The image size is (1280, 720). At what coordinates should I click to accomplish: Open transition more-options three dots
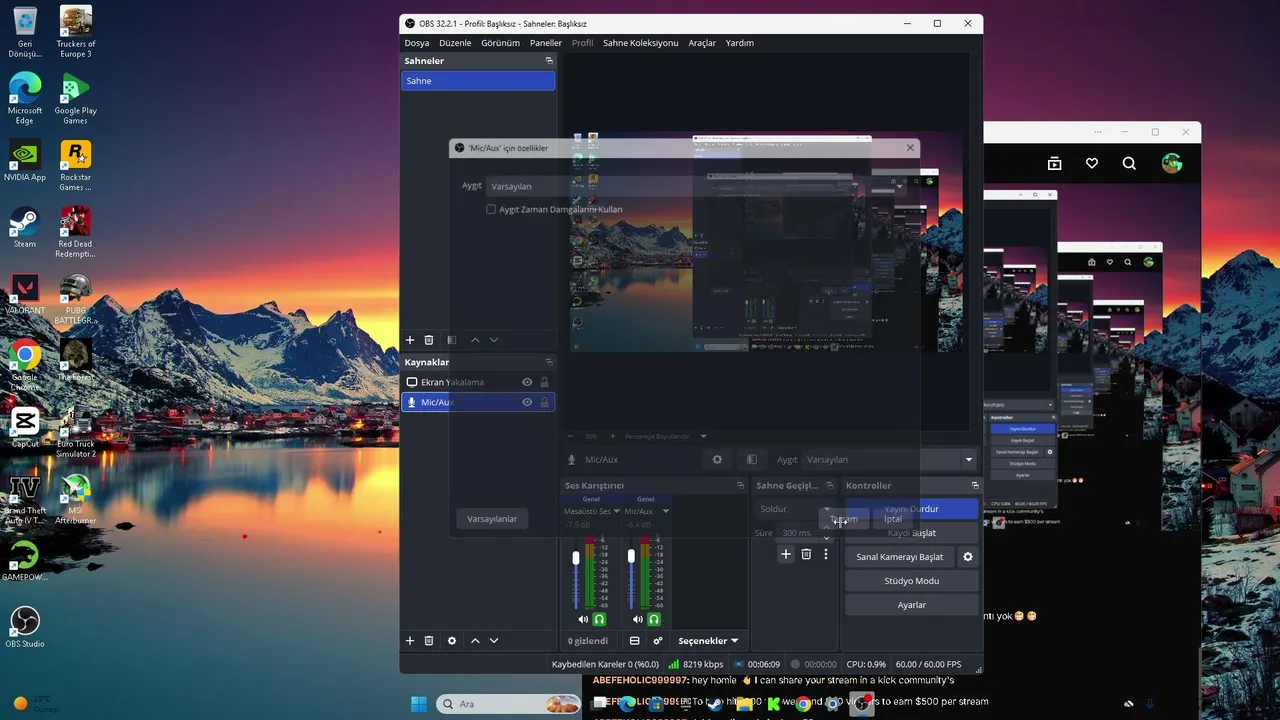click(x=826, y=554)
